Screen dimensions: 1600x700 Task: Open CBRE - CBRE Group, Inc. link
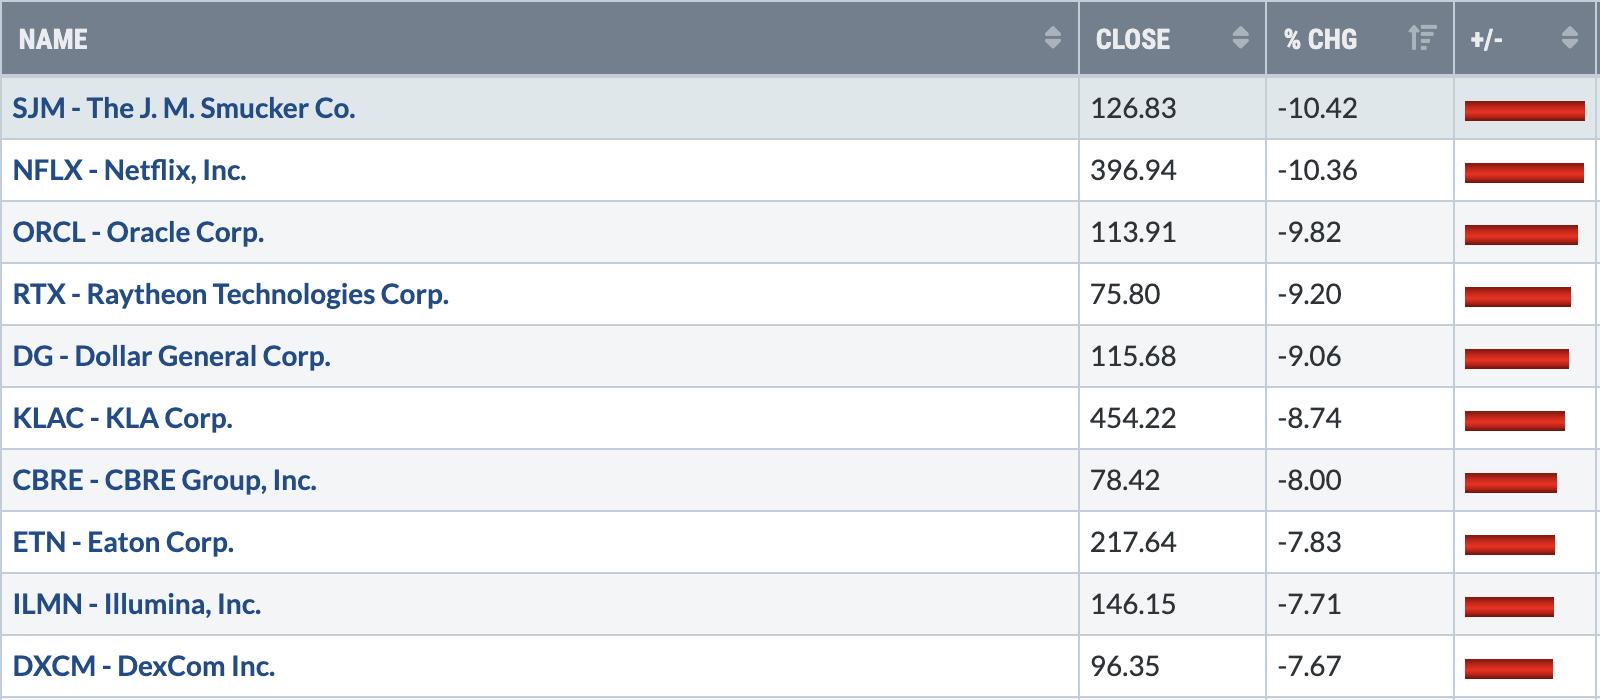pos(164,480)
